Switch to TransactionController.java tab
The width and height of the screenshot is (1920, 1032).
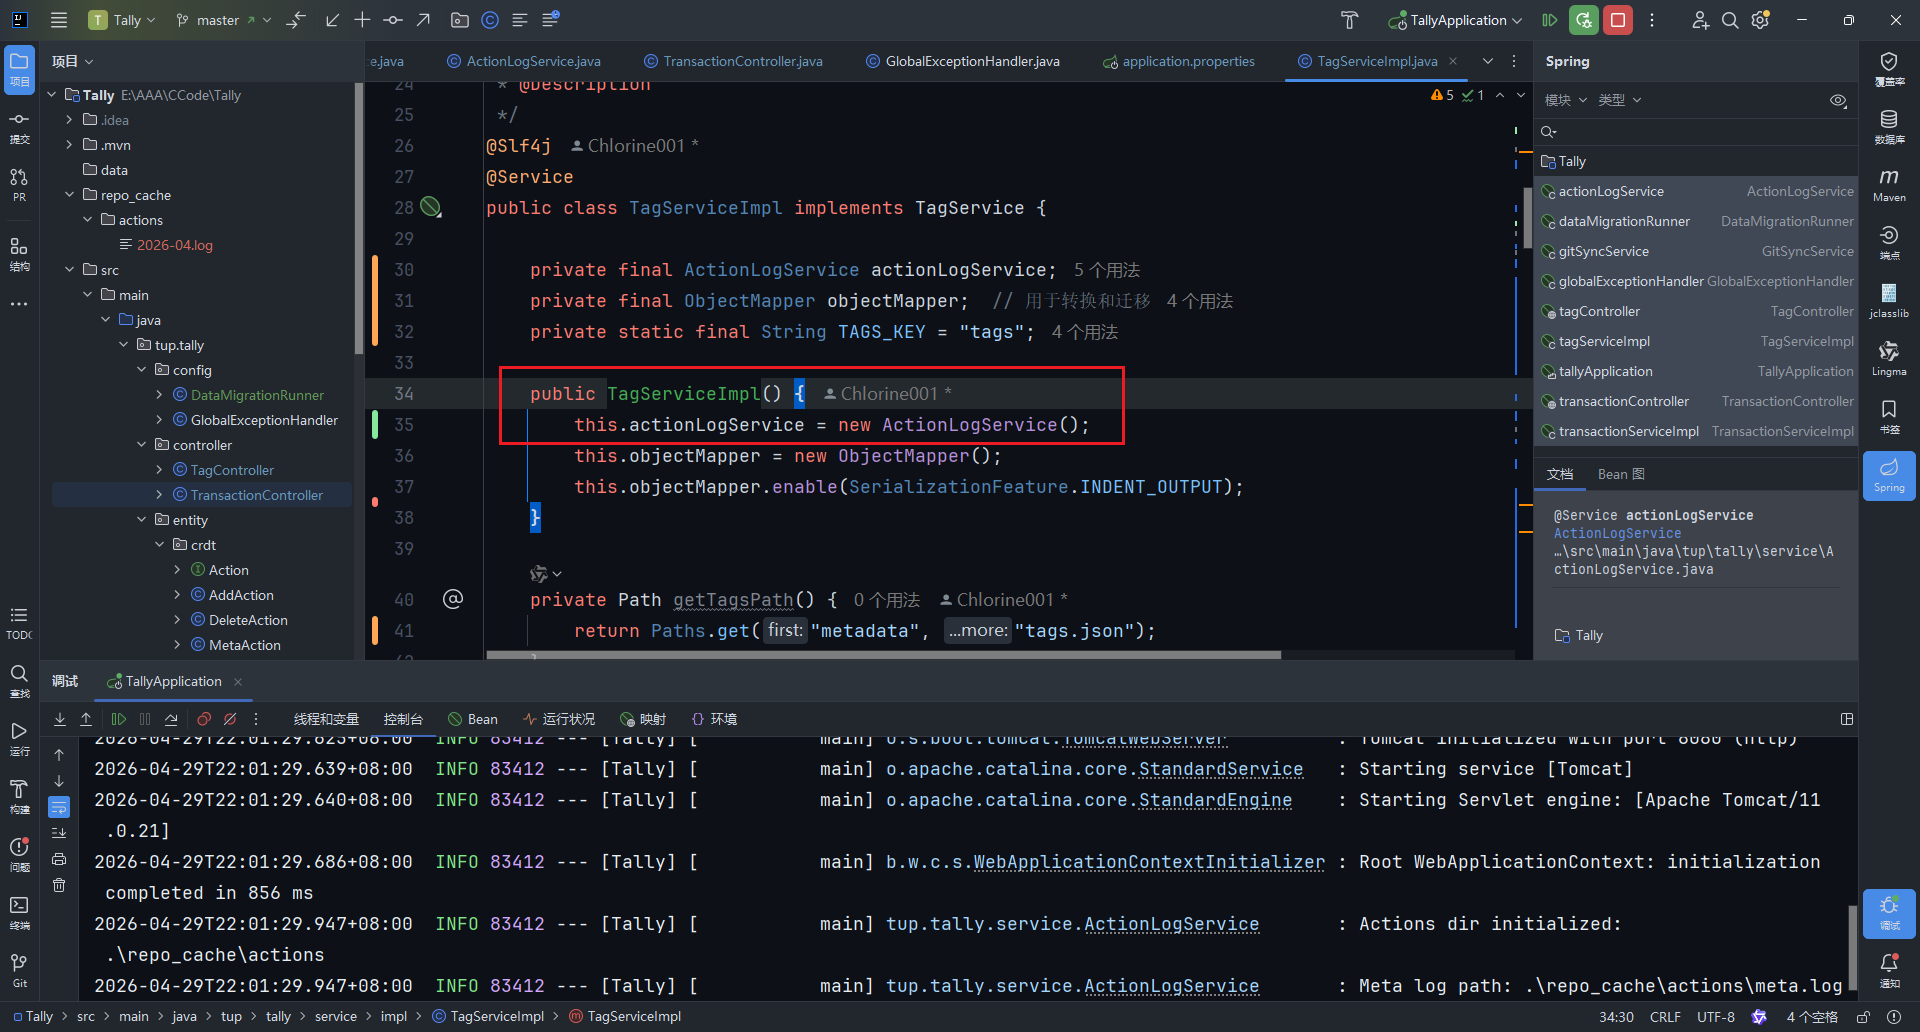click(733, 61)
